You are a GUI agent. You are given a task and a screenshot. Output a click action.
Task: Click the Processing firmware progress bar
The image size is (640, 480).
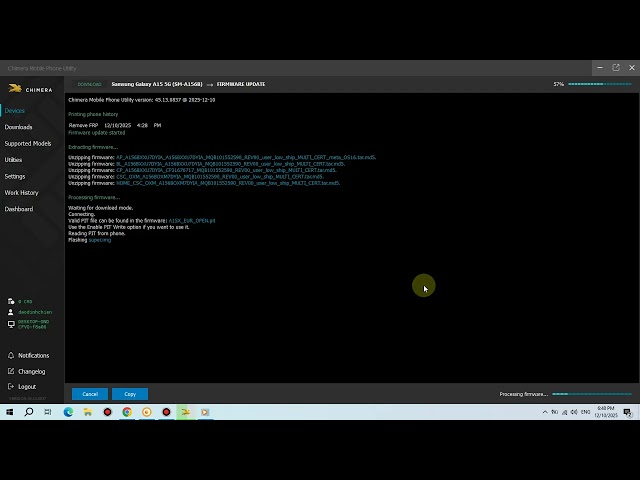pos(592,394)
